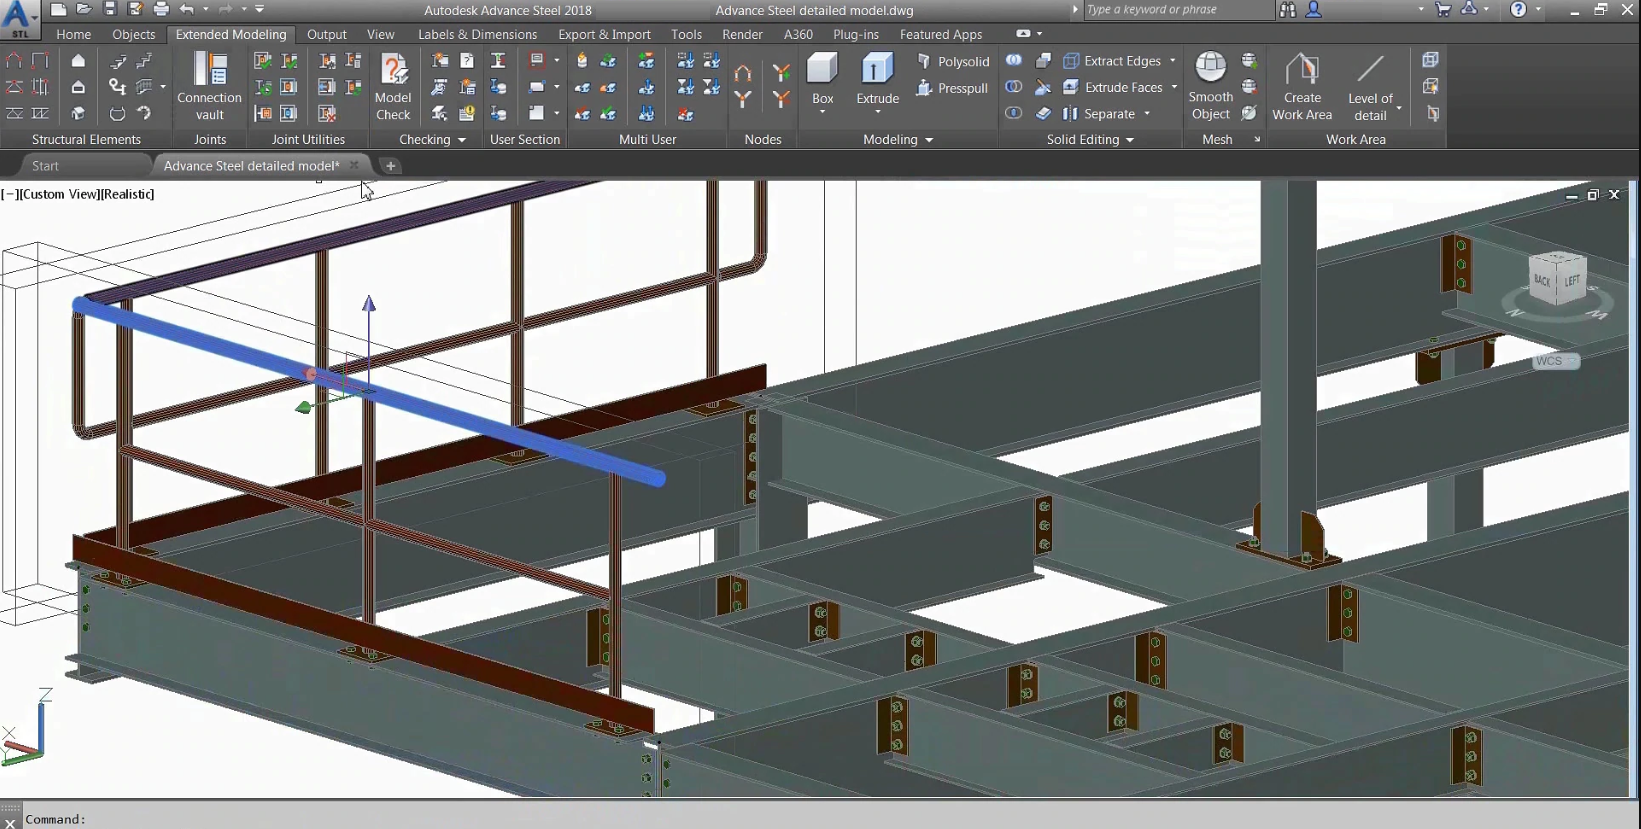This screenshot has height=829, width=1641.
Task: Open the Plug-ins ribbon tab
Action: [x=856, y=34]
